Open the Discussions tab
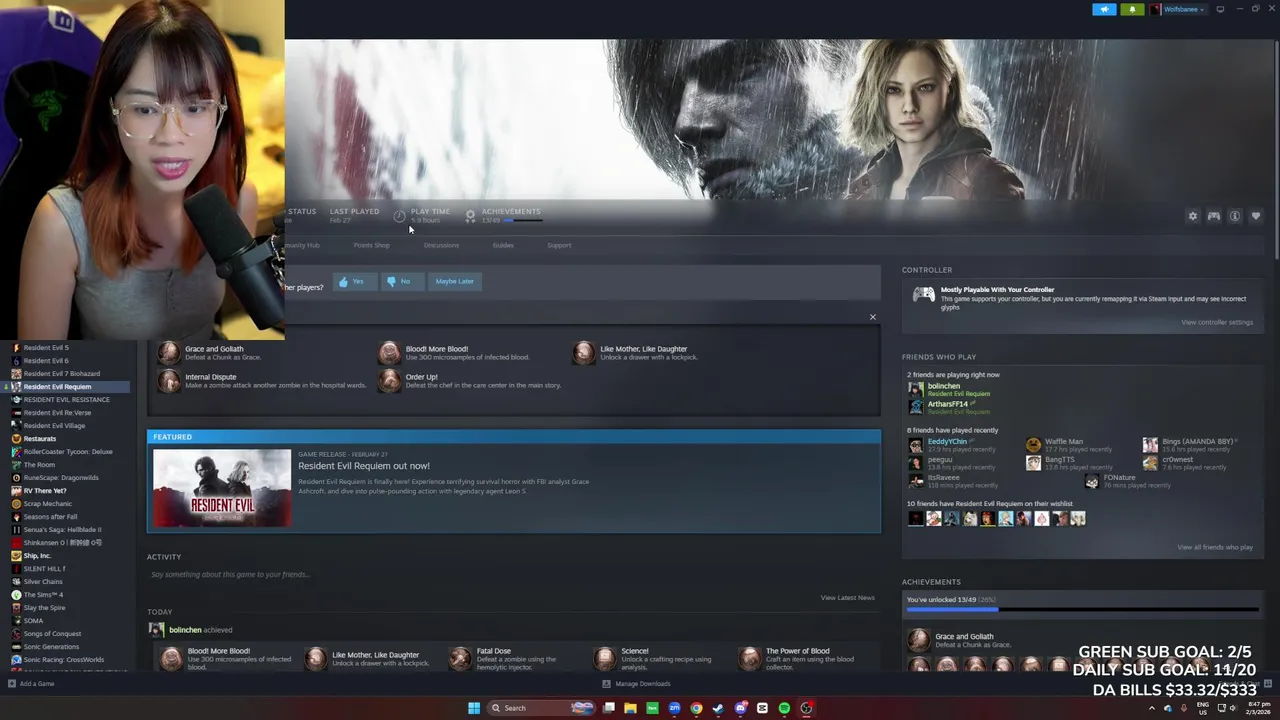The image size is (1280, 720). coord(441,245)
